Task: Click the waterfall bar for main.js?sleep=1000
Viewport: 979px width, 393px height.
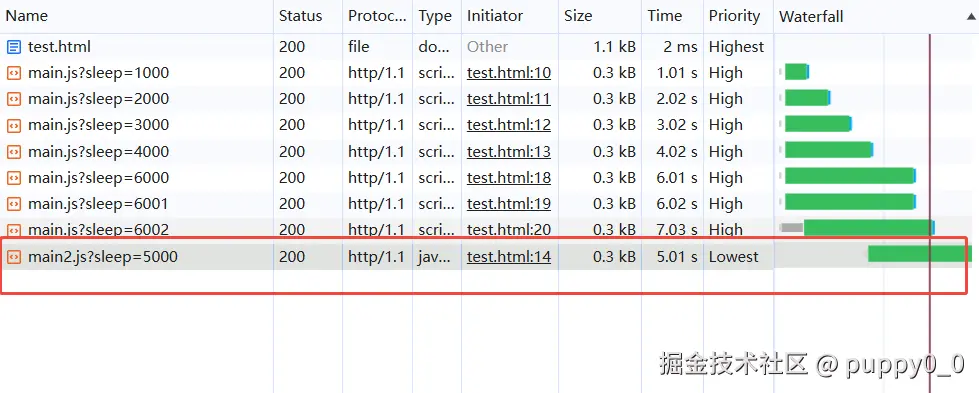Action: 796,72
